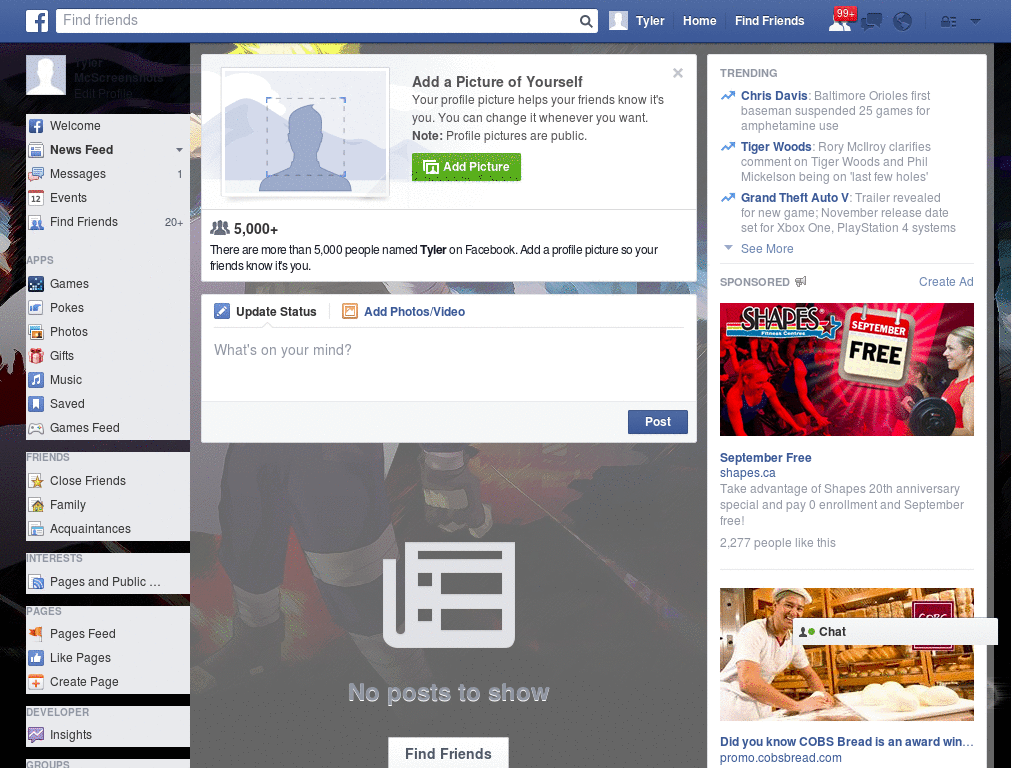Click the Close Friends star icon
The height and width of the screenshot is (768, 1024).
pyautogui.click(x=36, y=481)
